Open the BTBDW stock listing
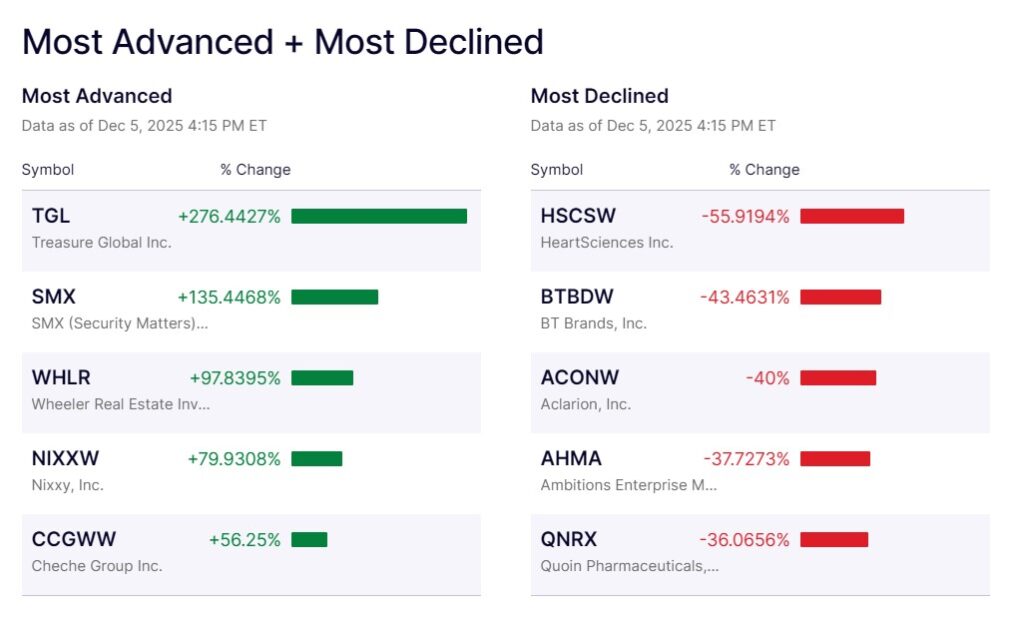 coord(577,297)
